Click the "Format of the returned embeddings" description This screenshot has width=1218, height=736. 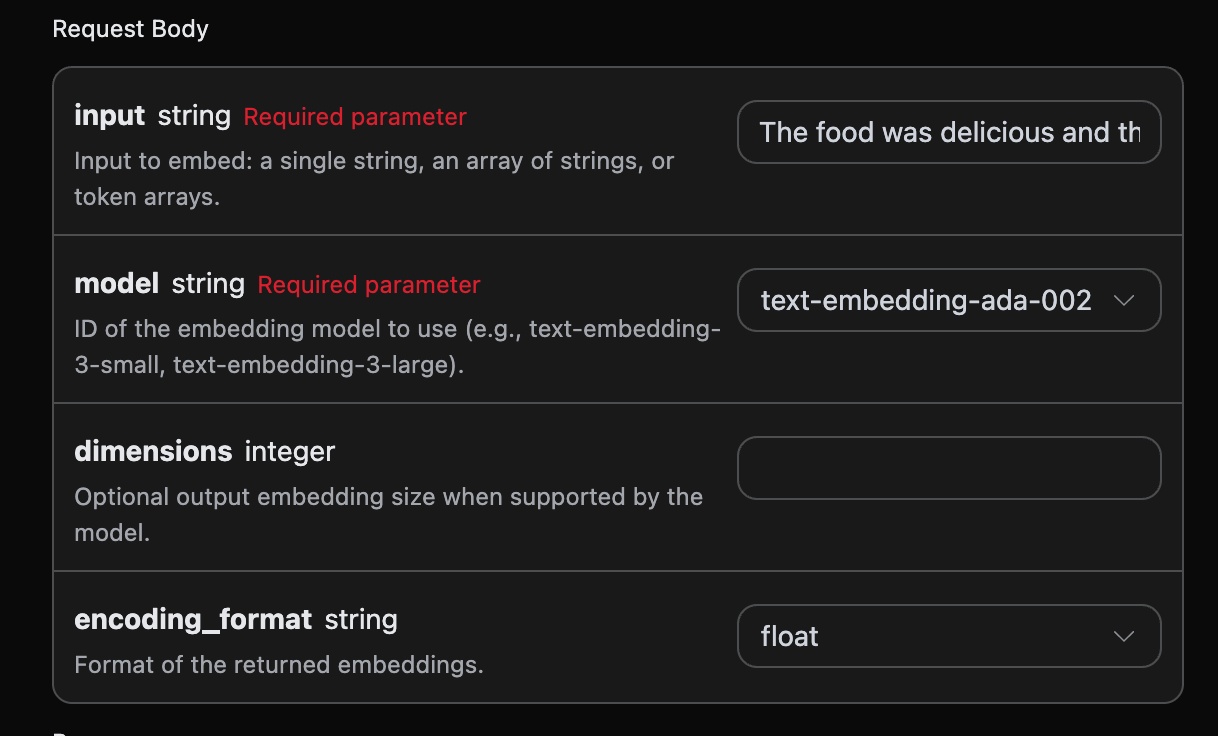pos(279,664)
